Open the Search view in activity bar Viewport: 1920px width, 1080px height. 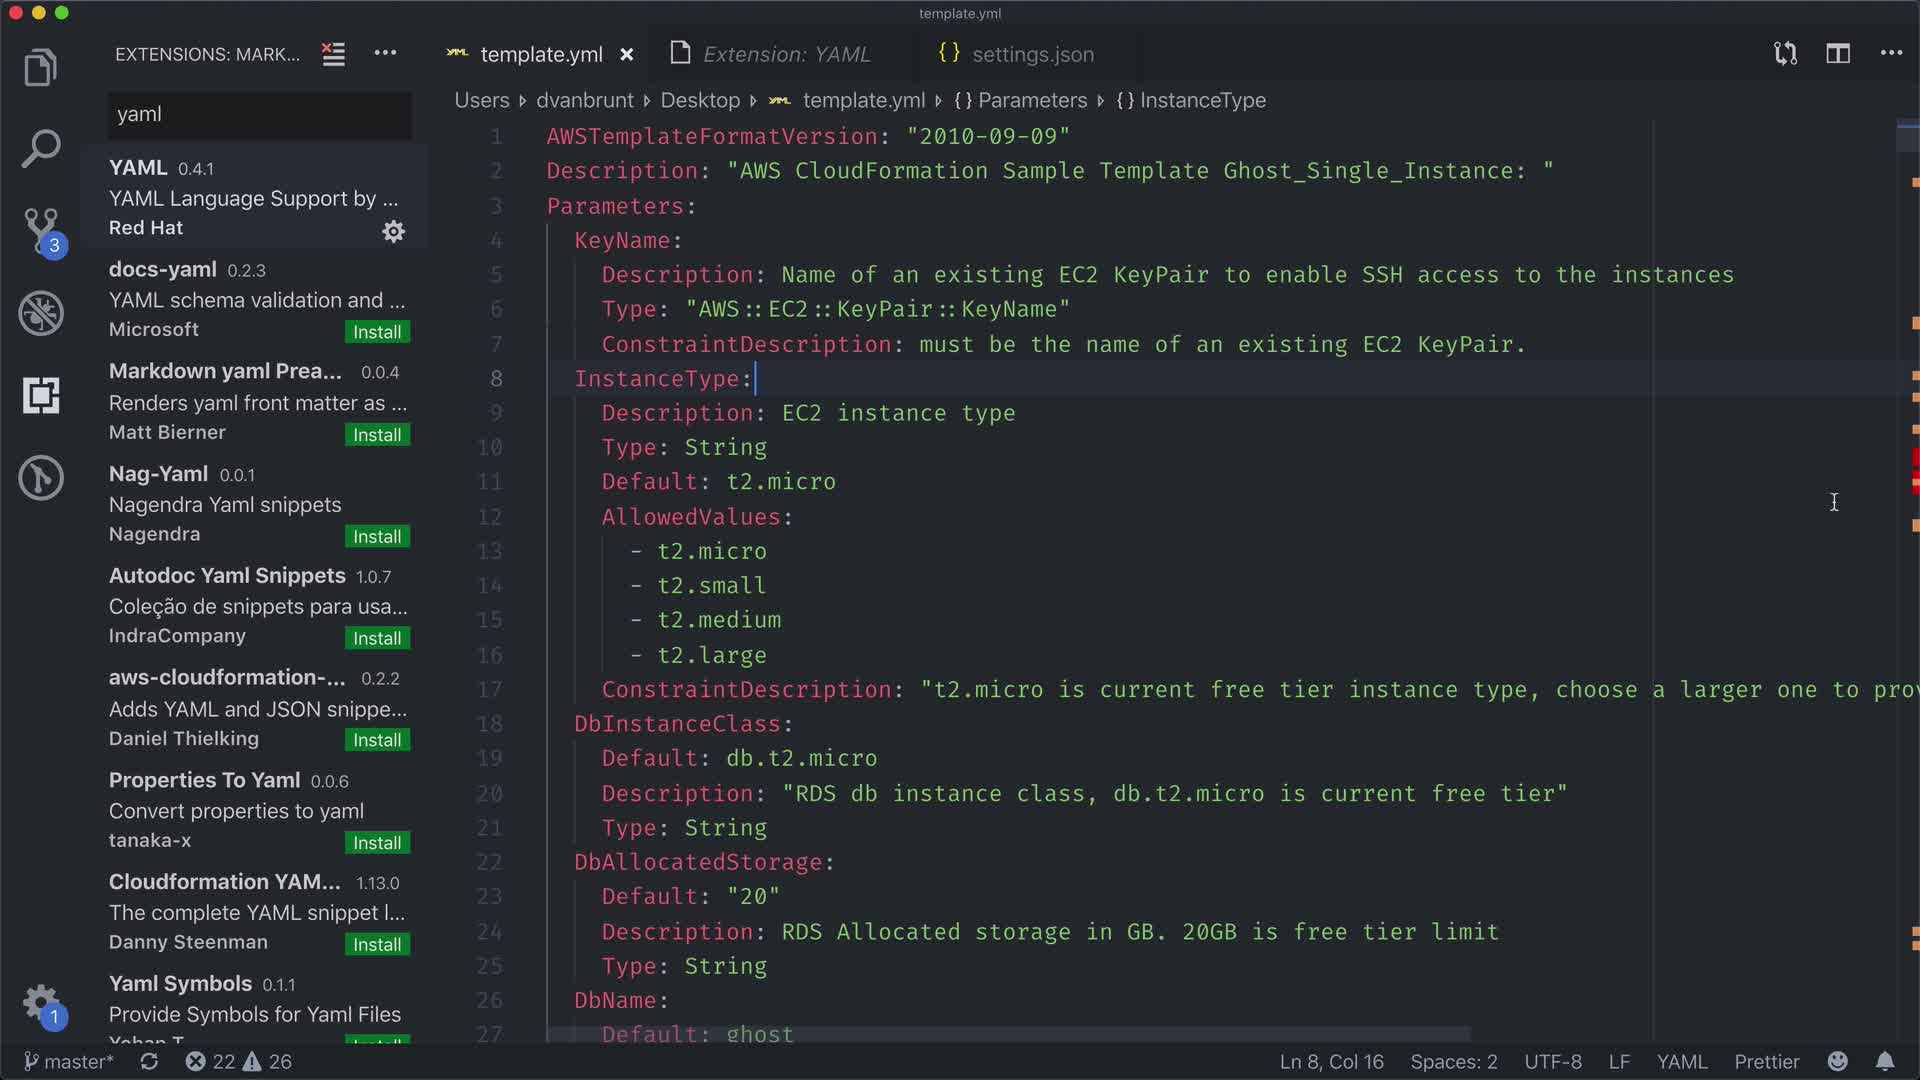41,149
